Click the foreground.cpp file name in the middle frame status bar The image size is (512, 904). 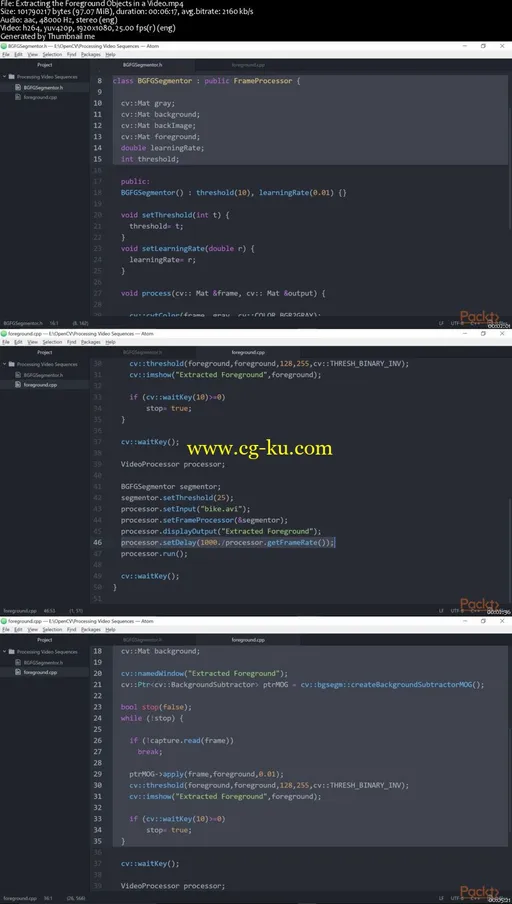point(19,611)
